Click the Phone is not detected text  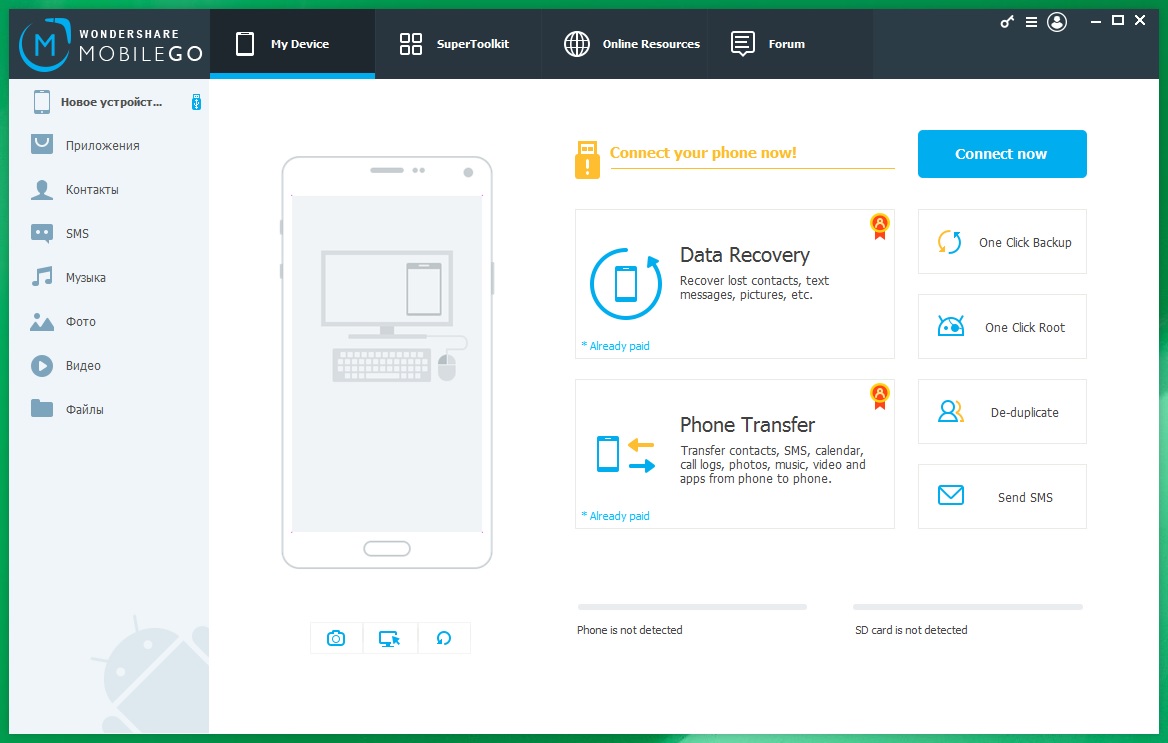[x=629, y=630]
